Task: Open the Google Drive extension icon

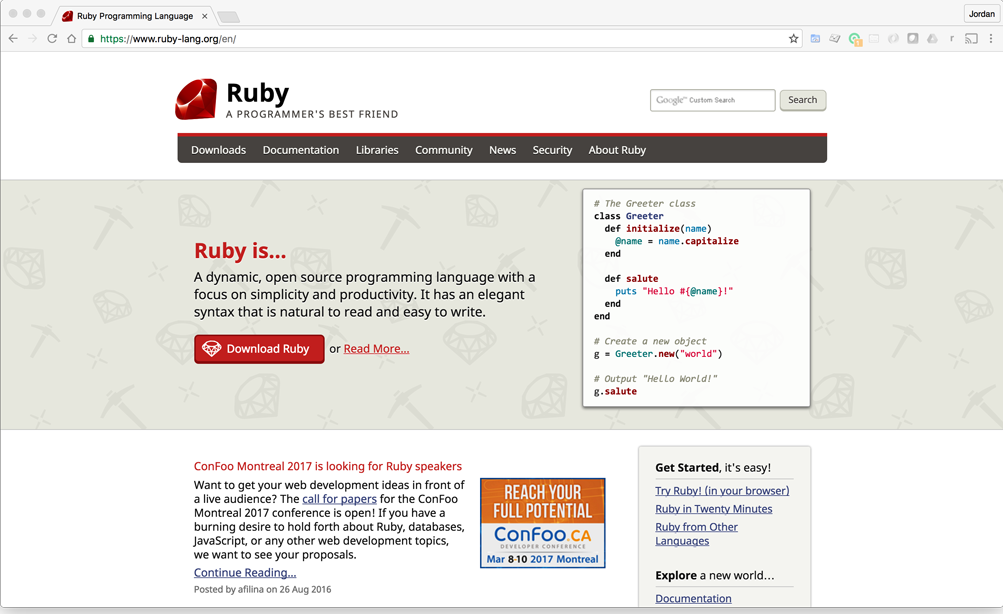Action: [933, 38]
